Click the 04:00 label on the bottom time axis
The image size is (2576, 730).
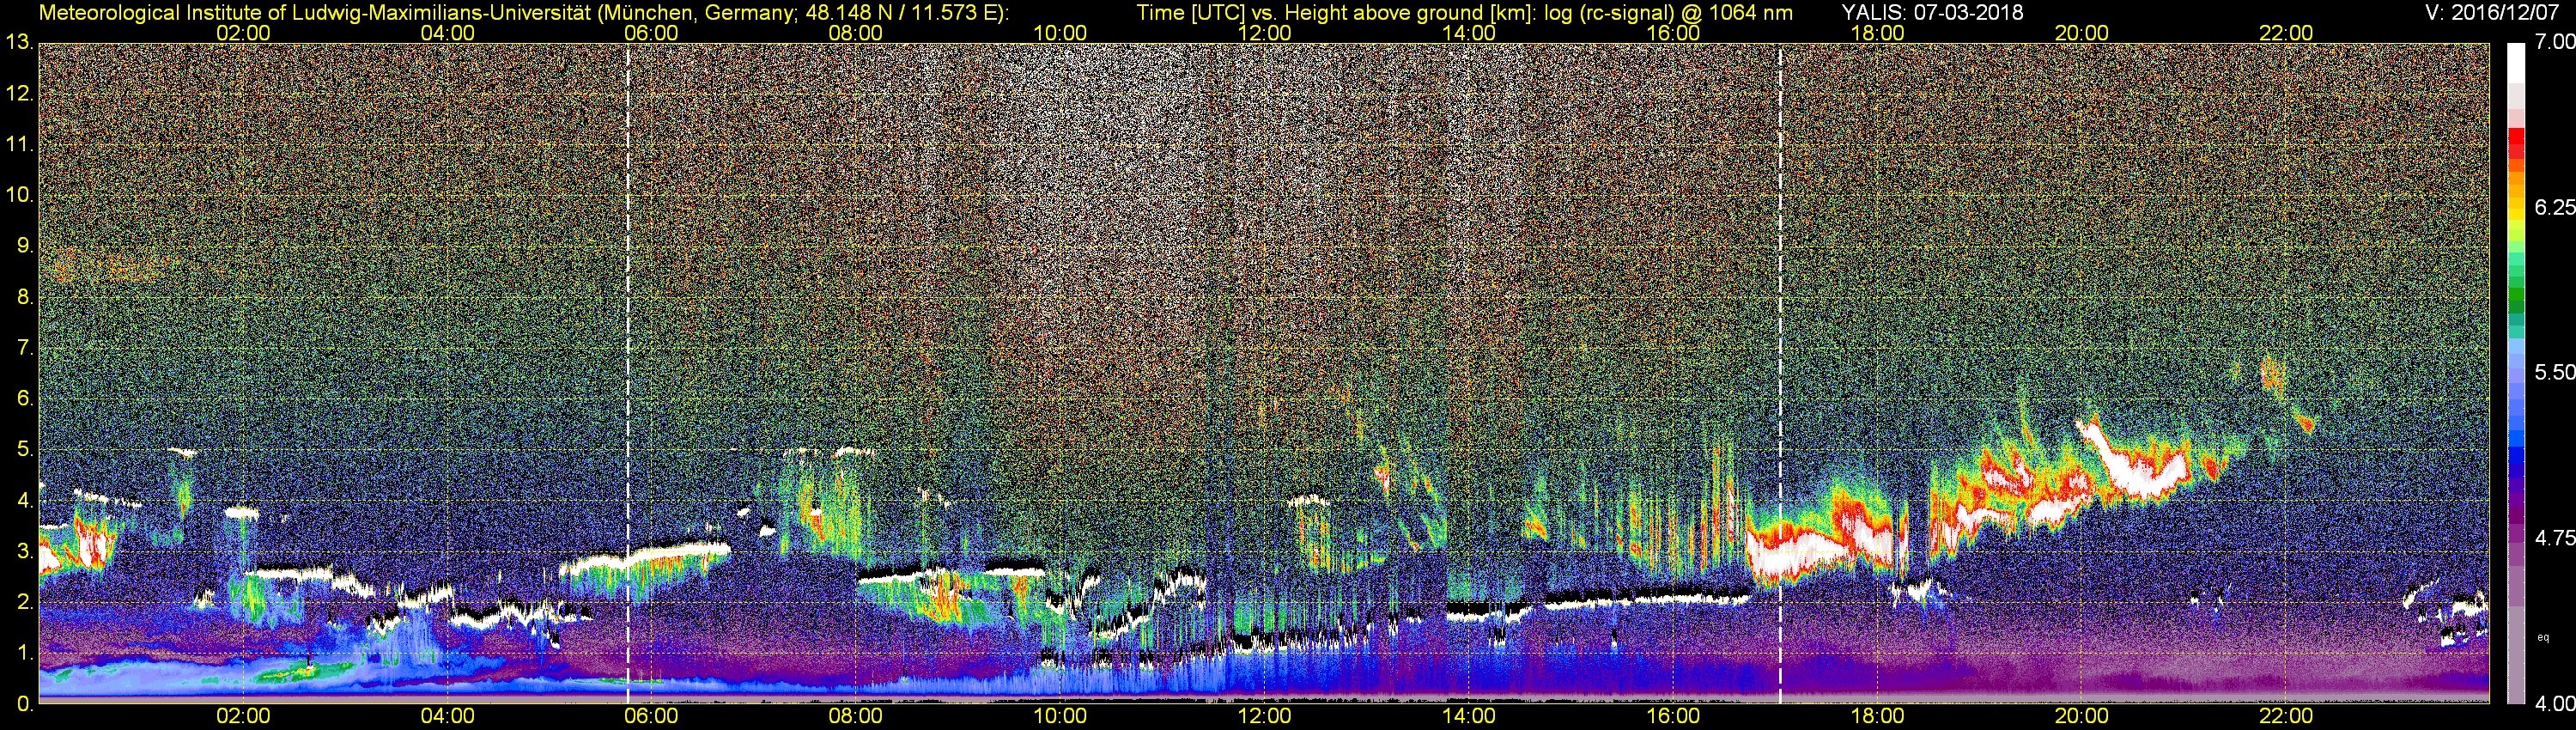point(447,716)
